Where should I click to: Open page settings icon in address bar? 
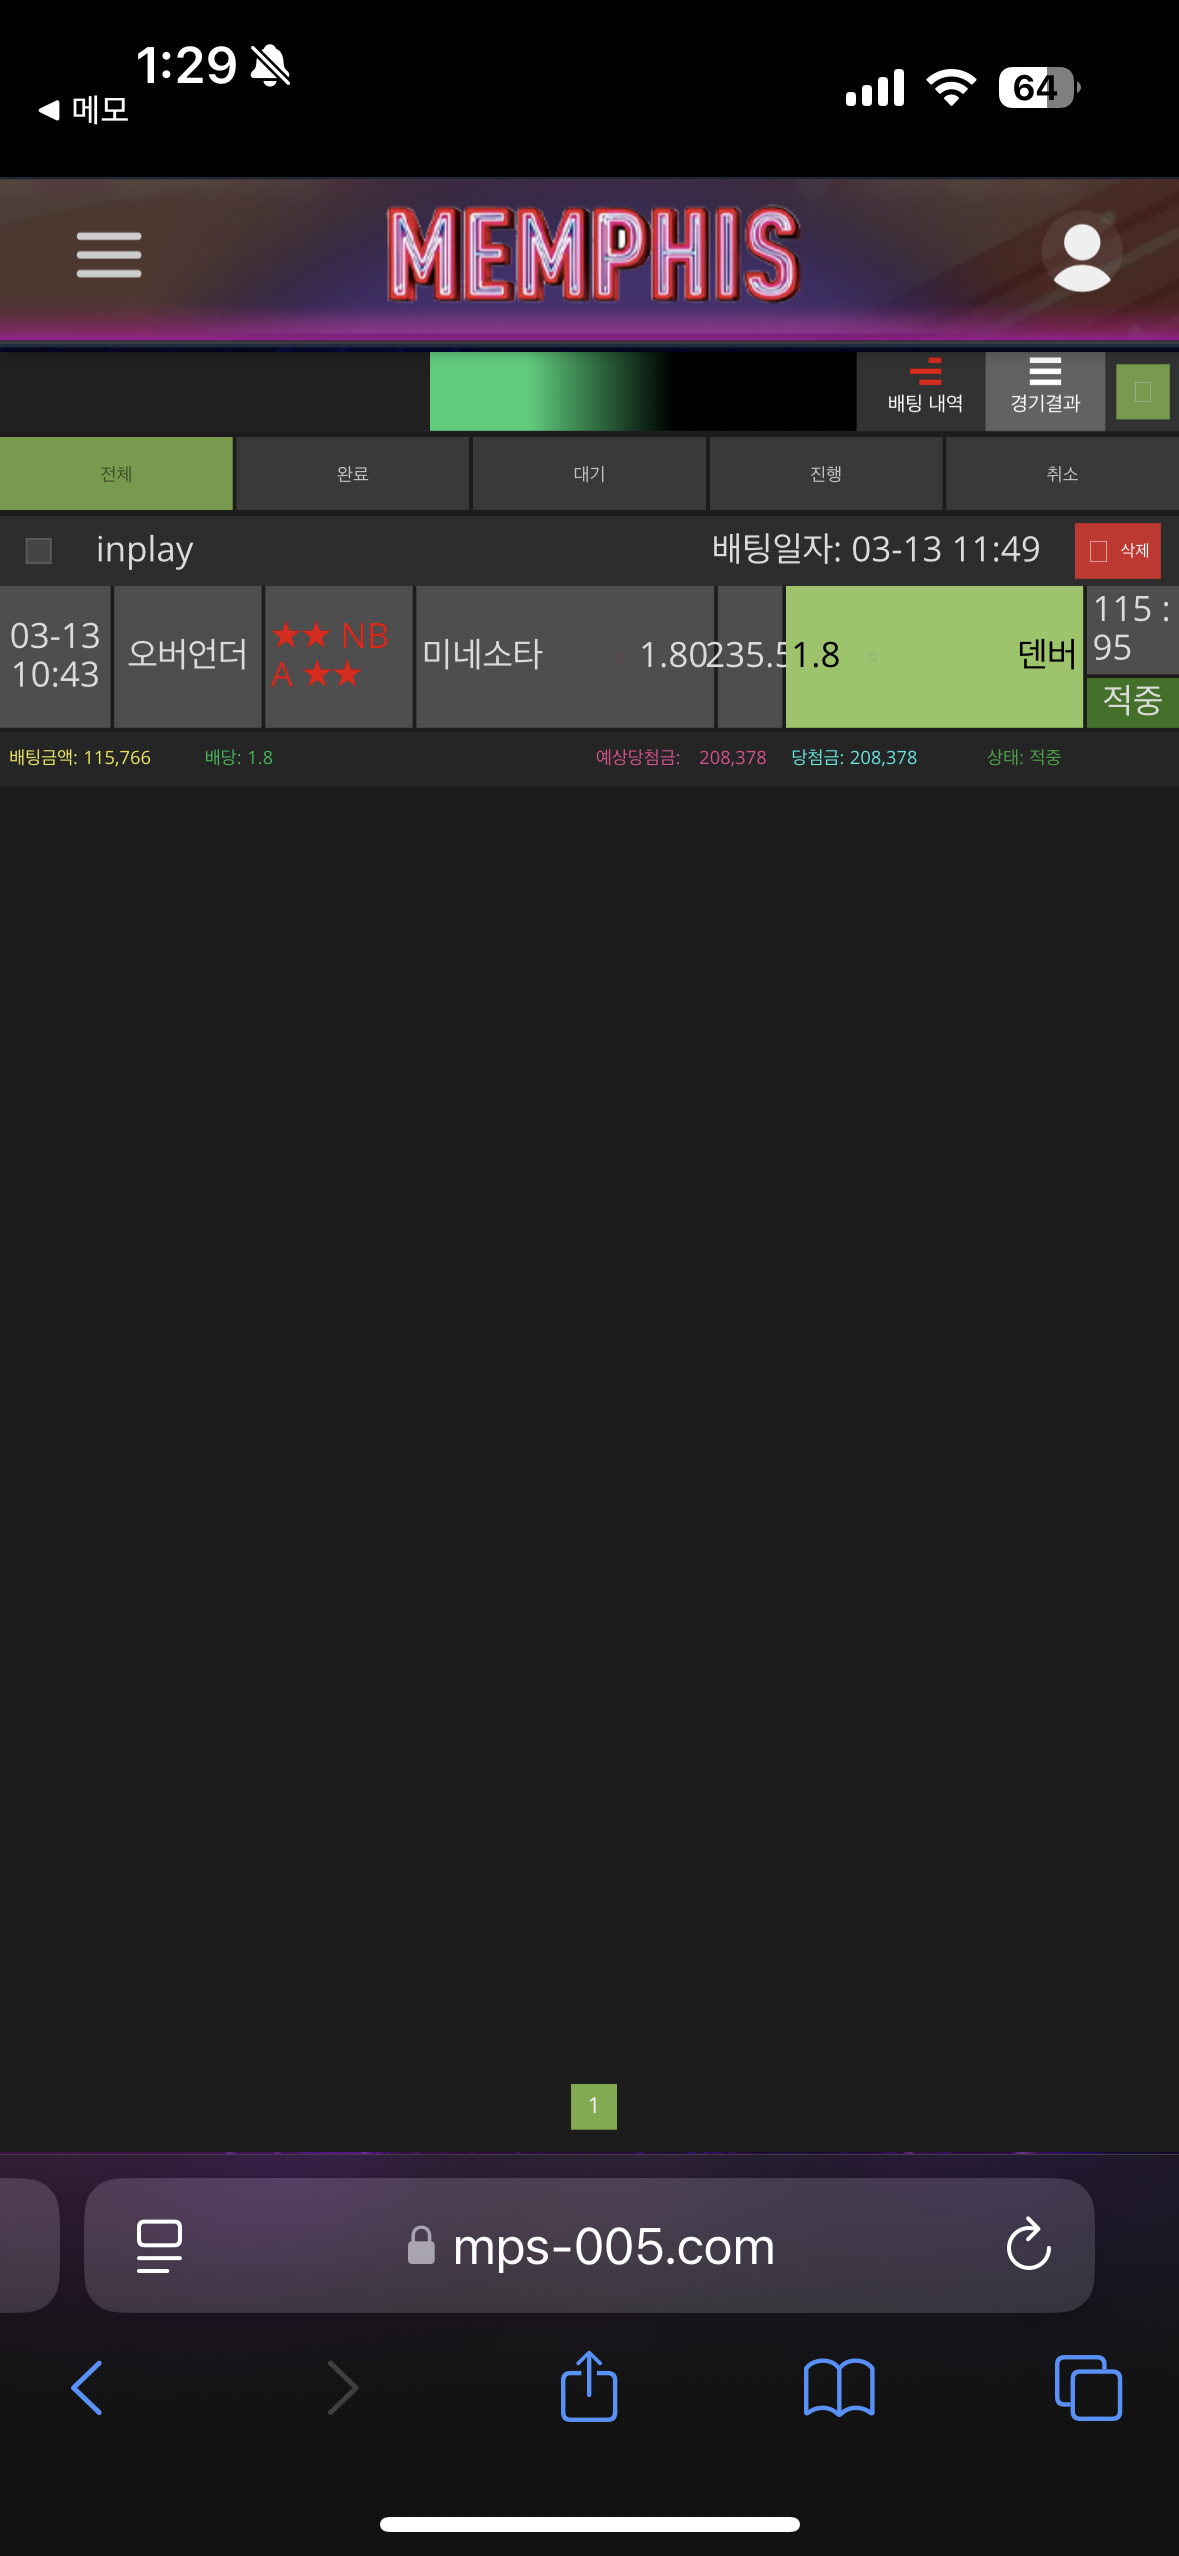click(159, 2245)
